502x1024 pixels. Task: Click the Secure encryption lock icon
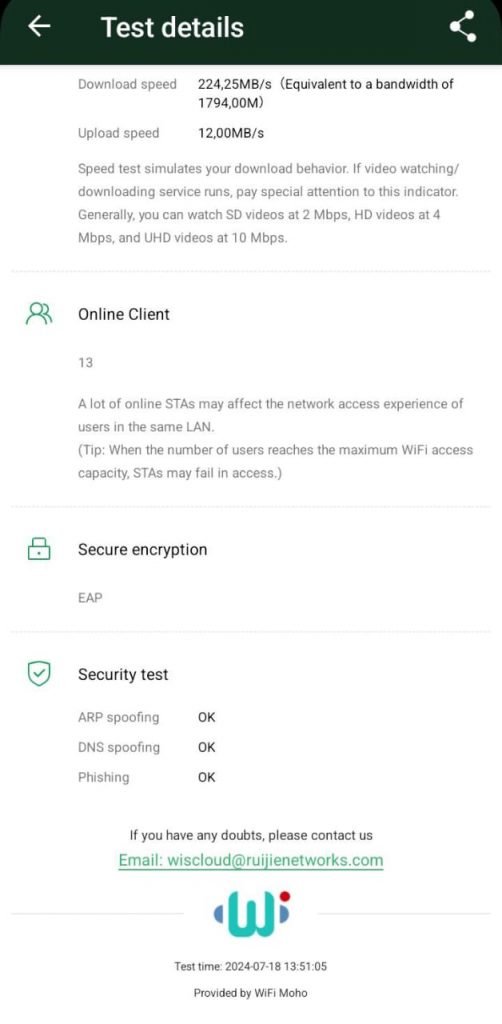39,549
